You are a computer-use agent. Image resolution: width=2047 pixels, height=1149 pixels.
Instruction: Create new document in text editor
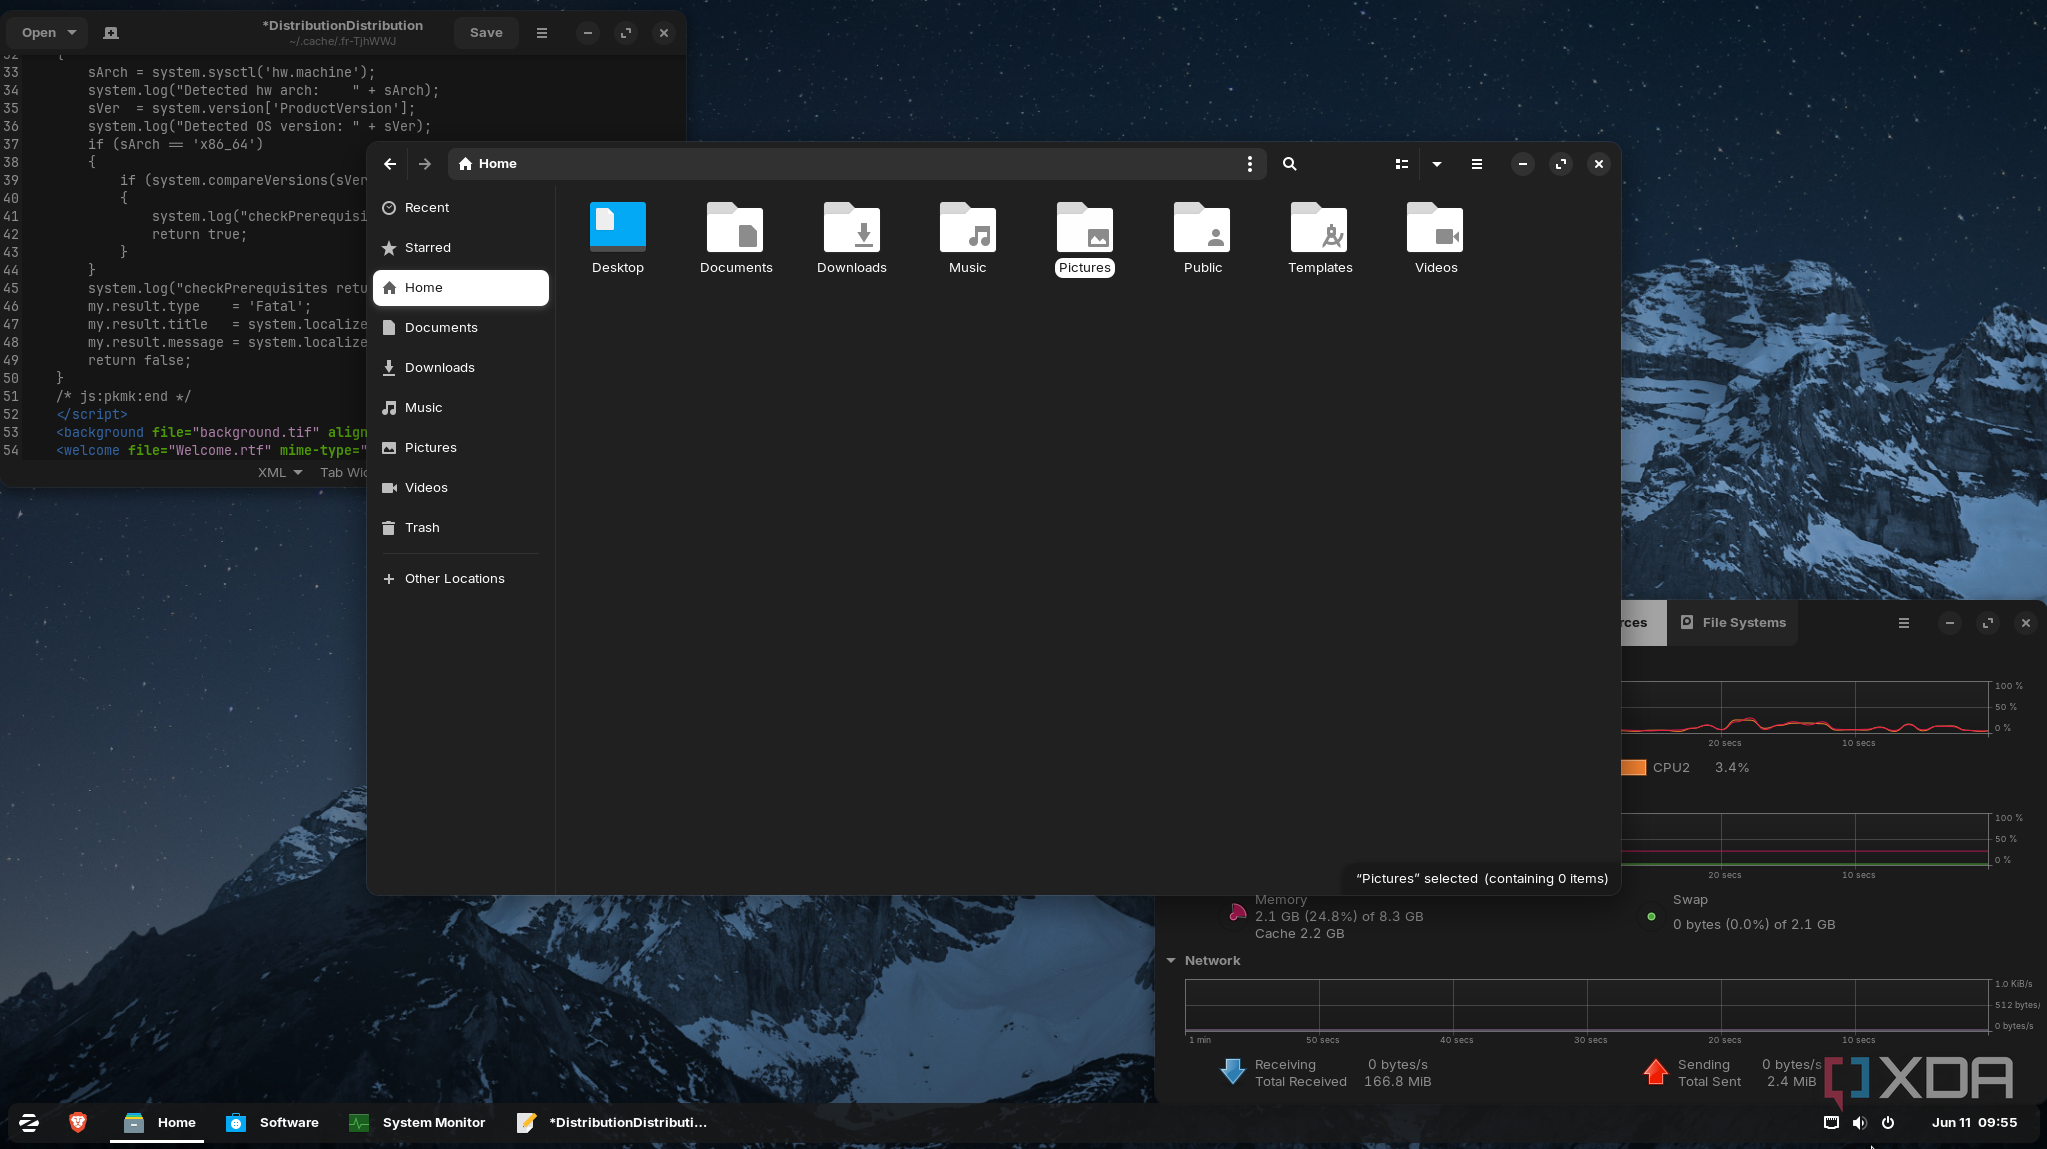click(x=111, y=33)
